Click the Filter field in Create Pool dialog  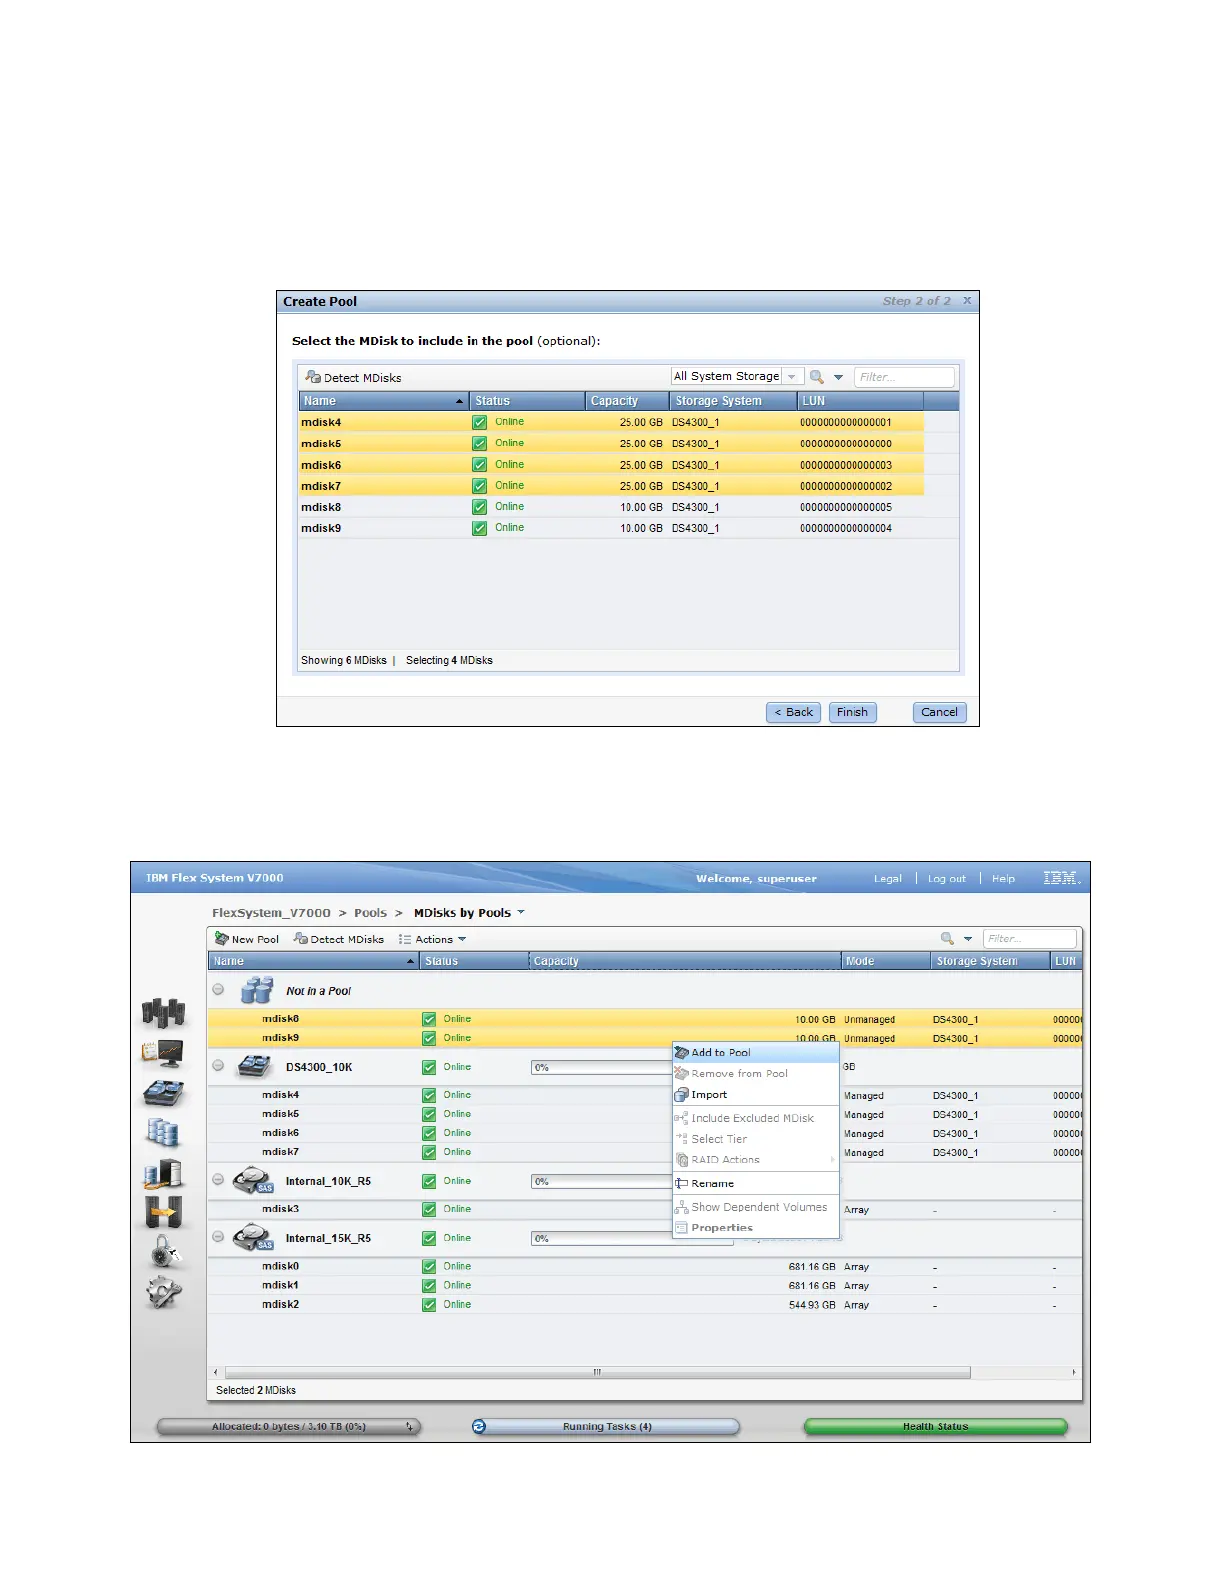(905, 376)
